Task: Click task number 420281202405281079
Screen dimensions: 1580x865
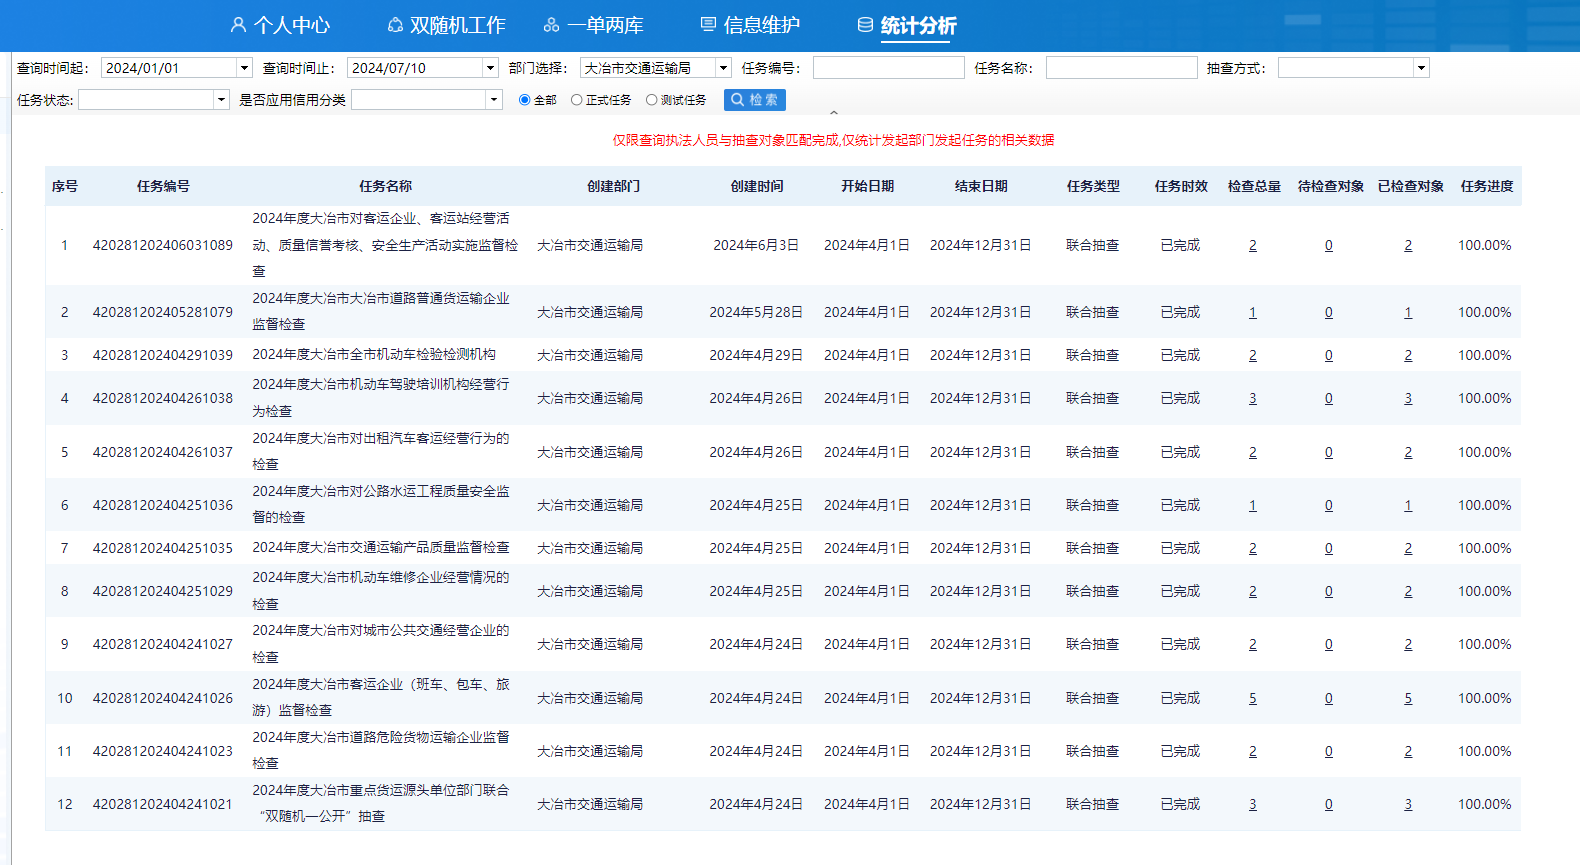Action: (x=163, y=312)
